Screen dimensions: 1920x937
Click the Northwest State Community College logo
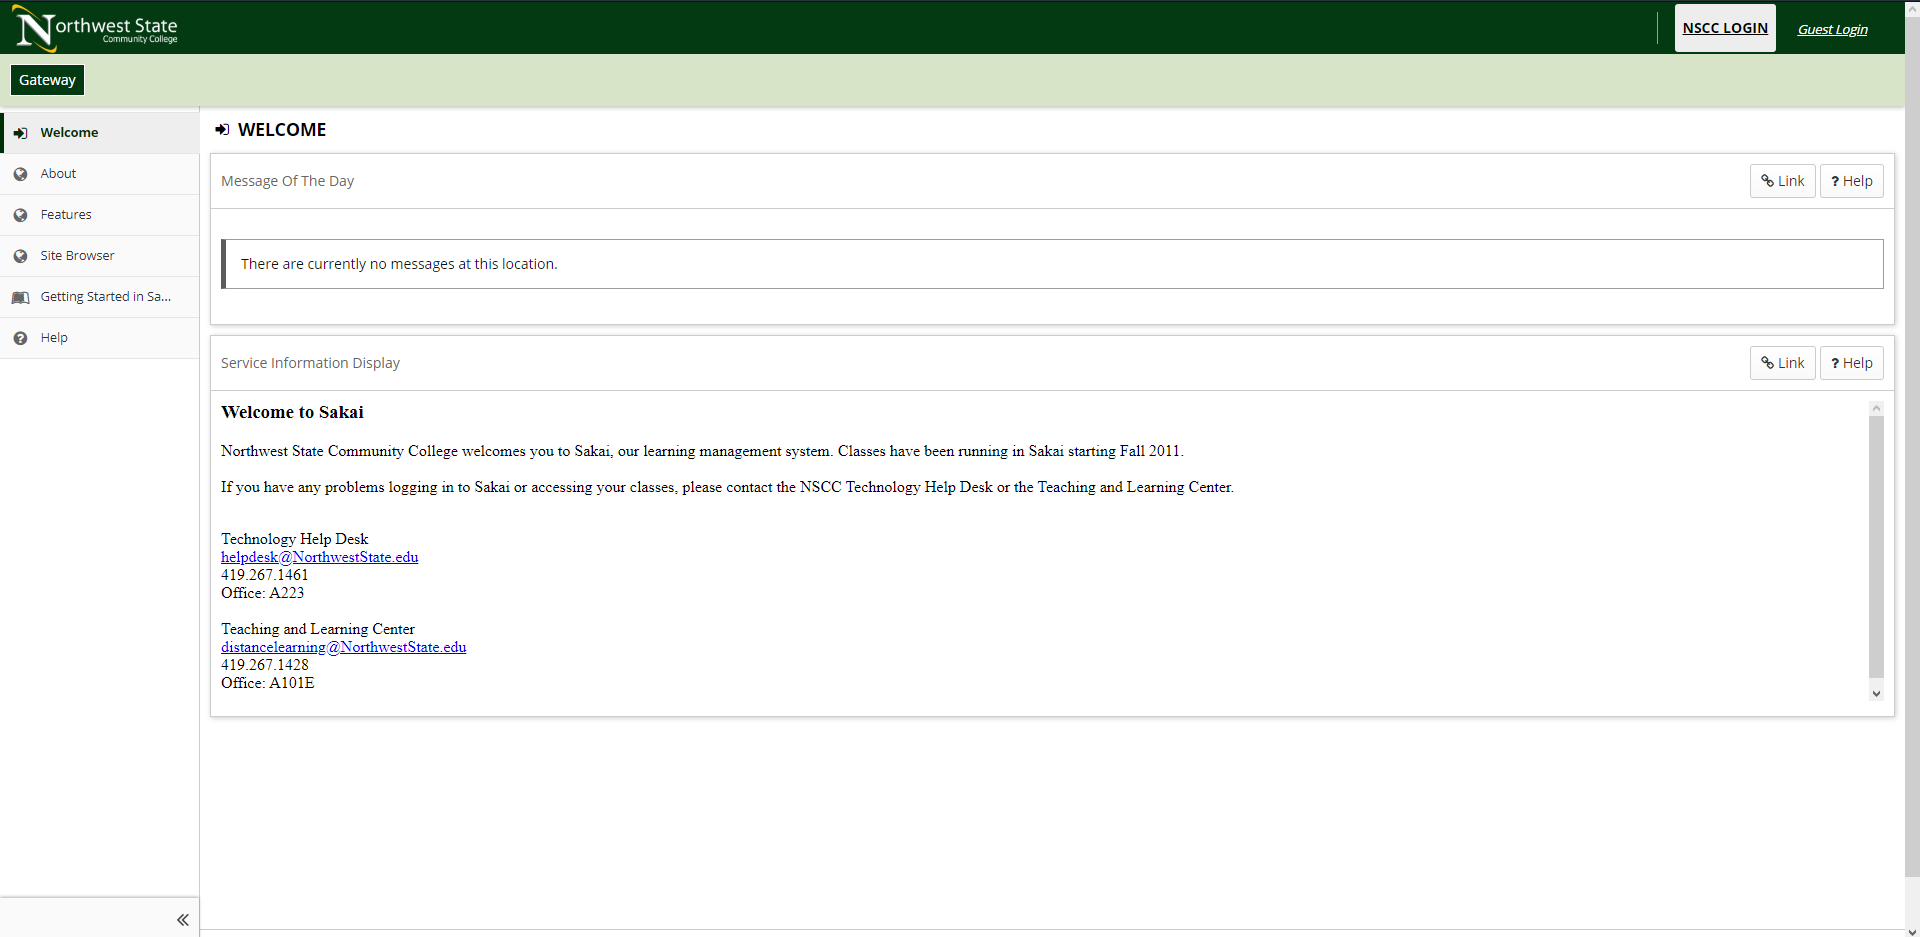pyautogui.click(x=96, y=28)
